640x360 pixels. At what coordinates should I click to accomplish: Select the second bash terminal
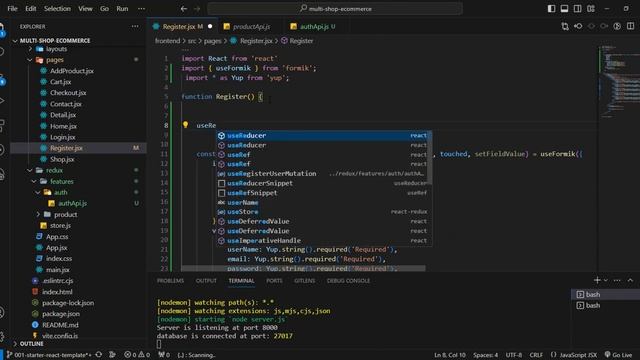coord(606,305)
